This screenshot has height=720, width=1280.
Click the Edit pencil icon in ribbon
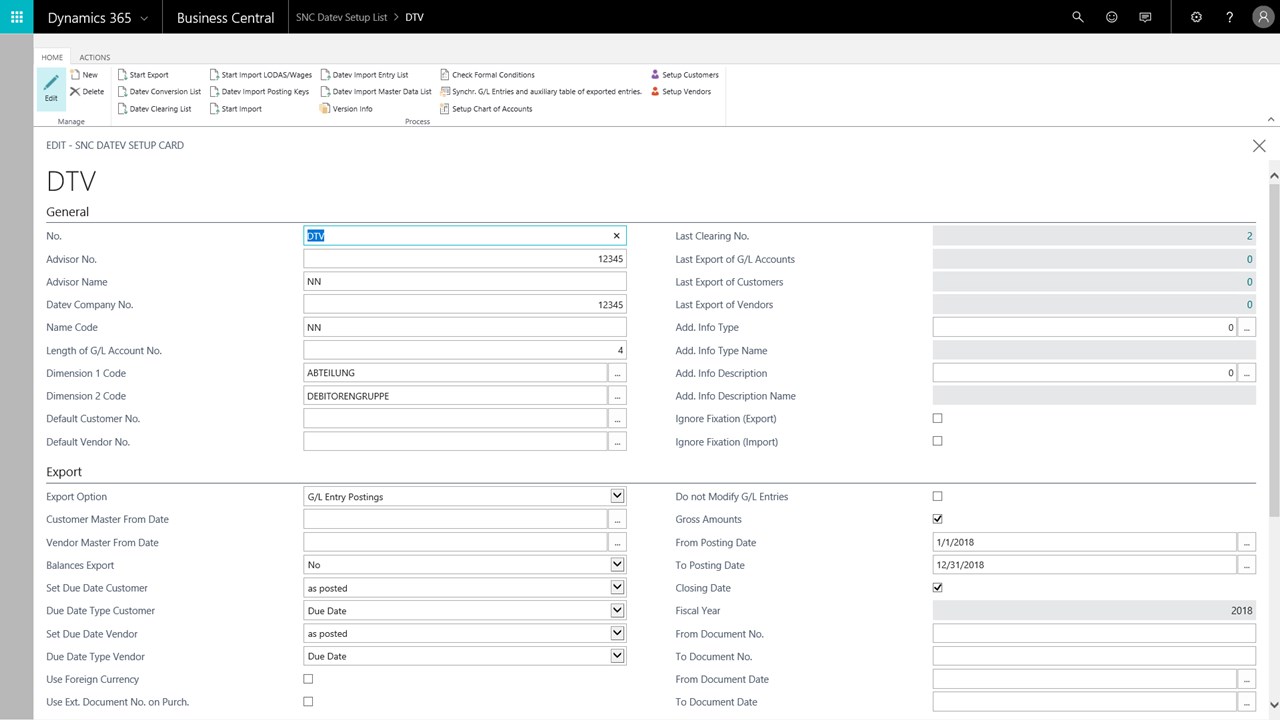tap(51, 84)
